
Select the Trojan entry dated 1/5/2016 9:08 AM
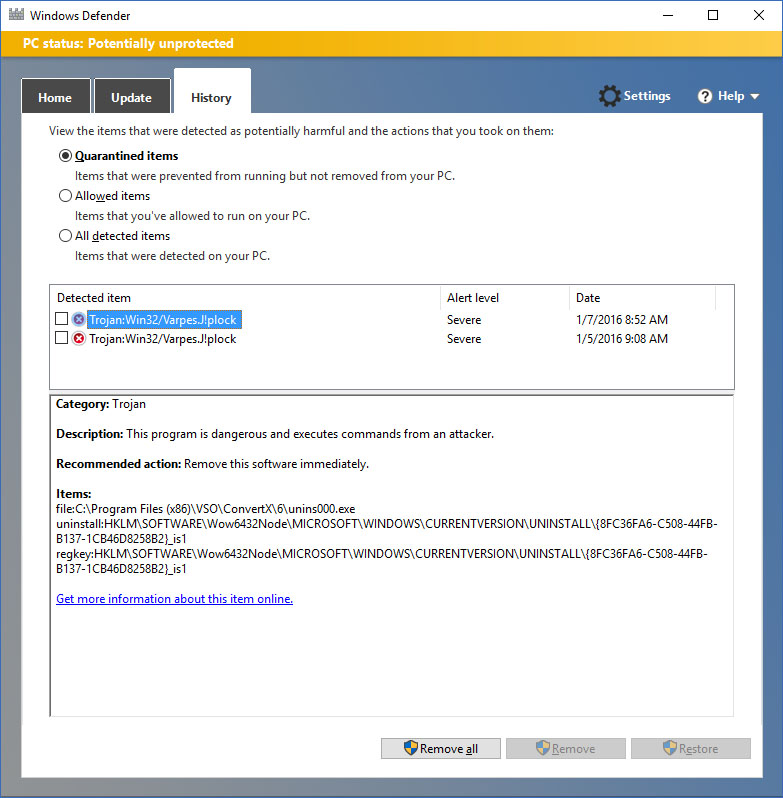pyautogui.click(x=163, y=339)
